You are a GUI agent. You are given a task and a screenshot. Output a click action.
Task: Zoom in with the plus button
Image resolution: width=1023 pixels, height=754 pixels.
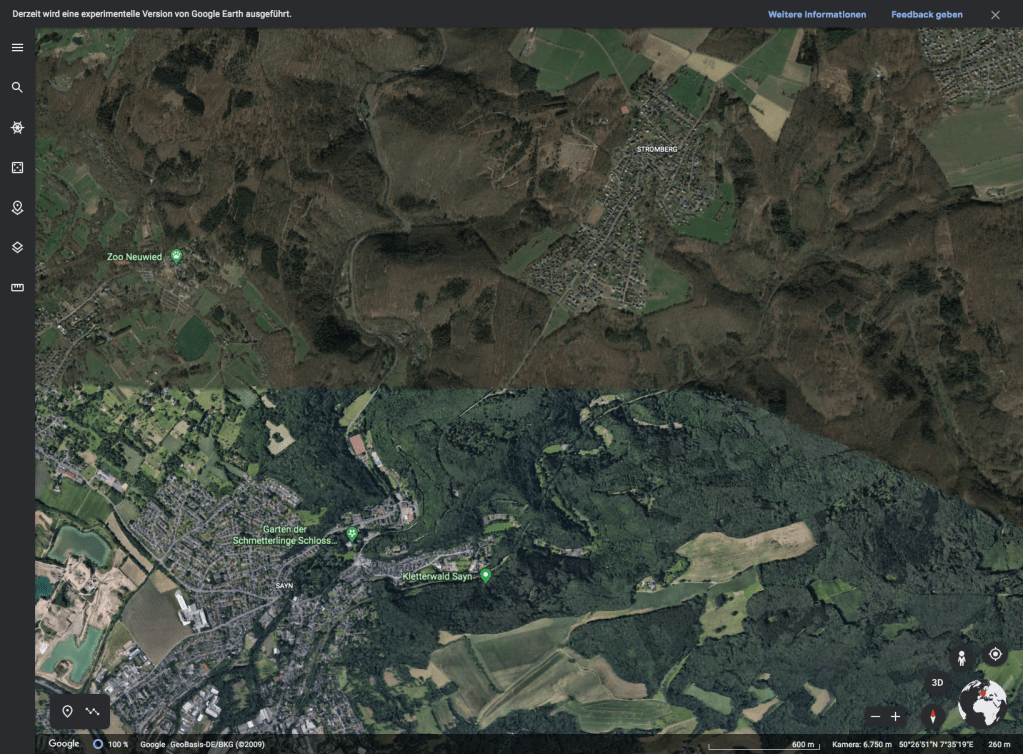[896, 716]
